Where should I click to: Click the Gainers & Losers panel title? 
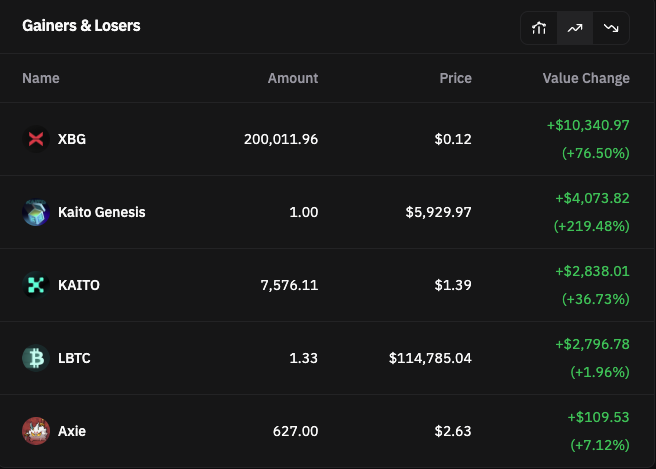pyautogui.click(x=81, y=26)
